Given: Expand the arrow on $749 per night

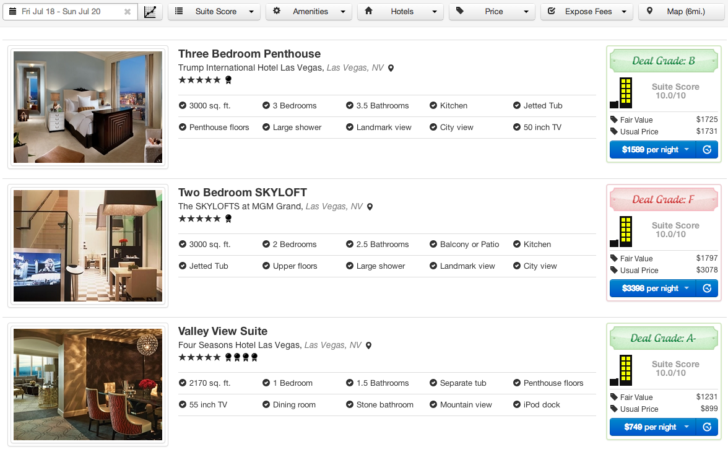Looking at the screenshot, I should click(x=687, y=427).
